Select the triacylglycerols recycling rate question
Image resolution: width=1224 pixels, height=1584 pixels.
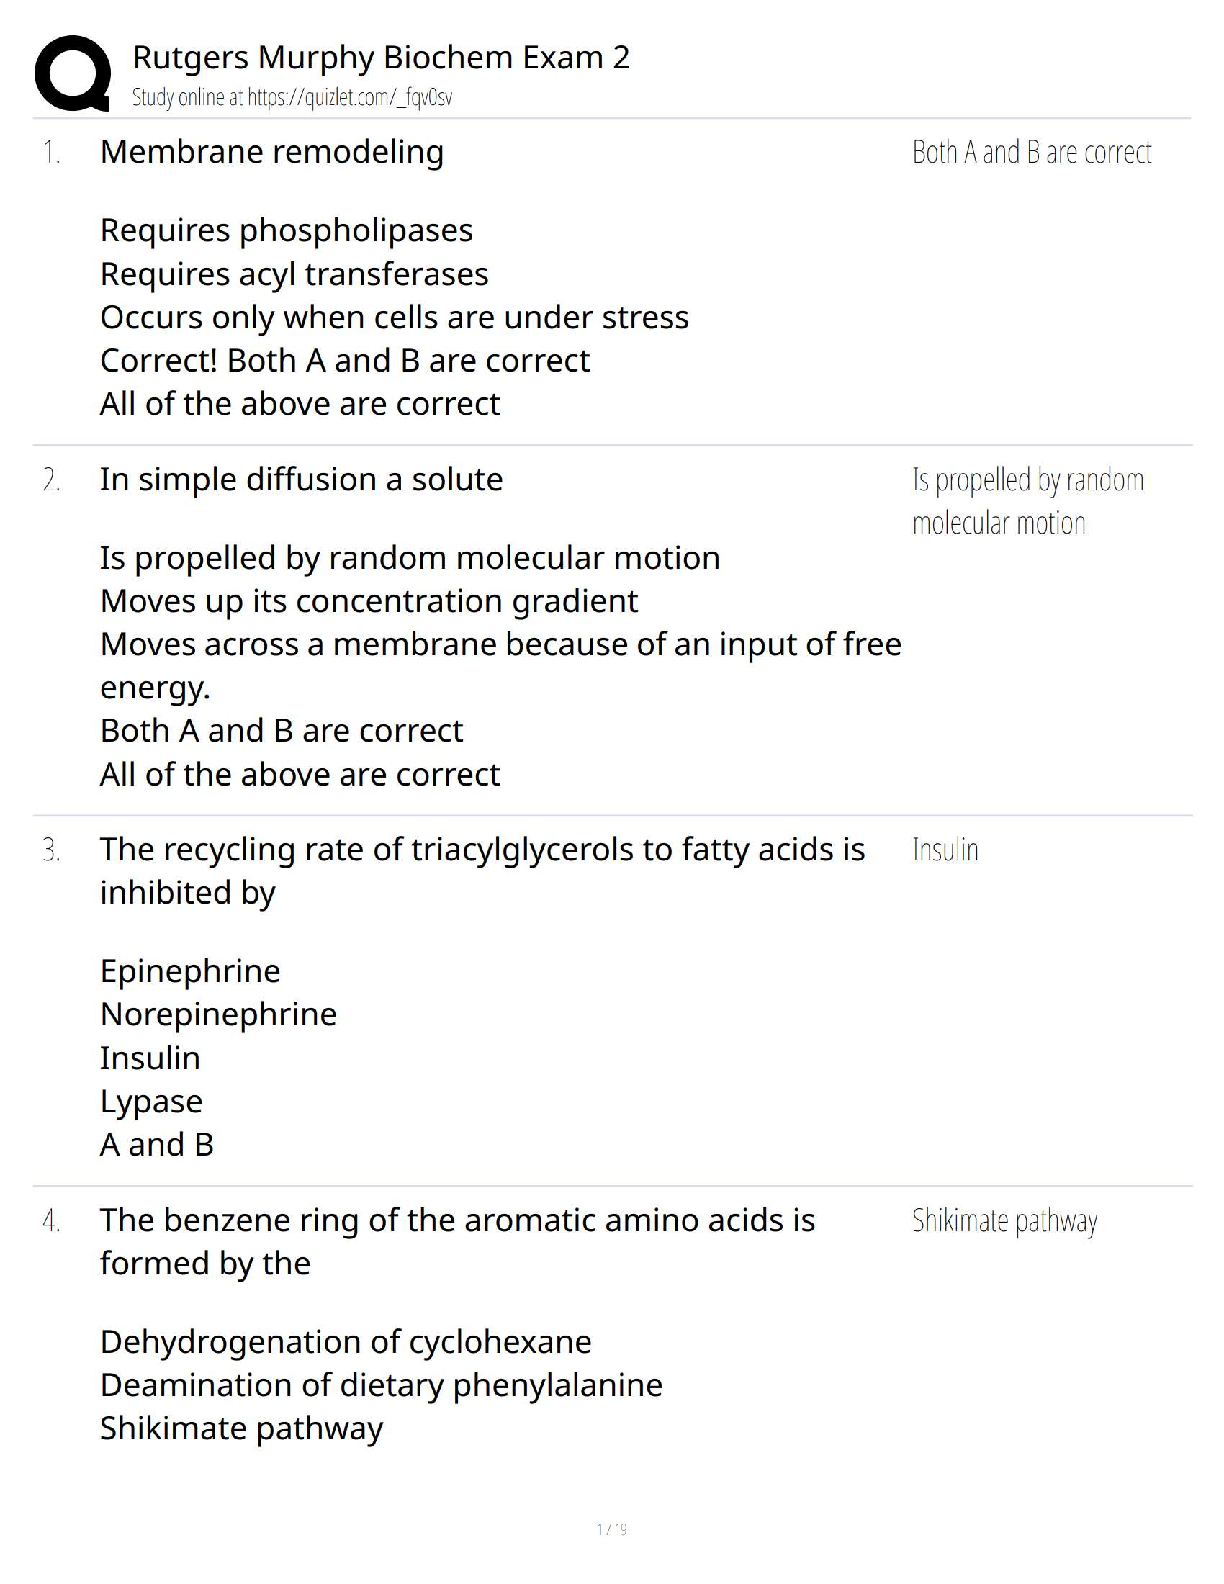482,870
